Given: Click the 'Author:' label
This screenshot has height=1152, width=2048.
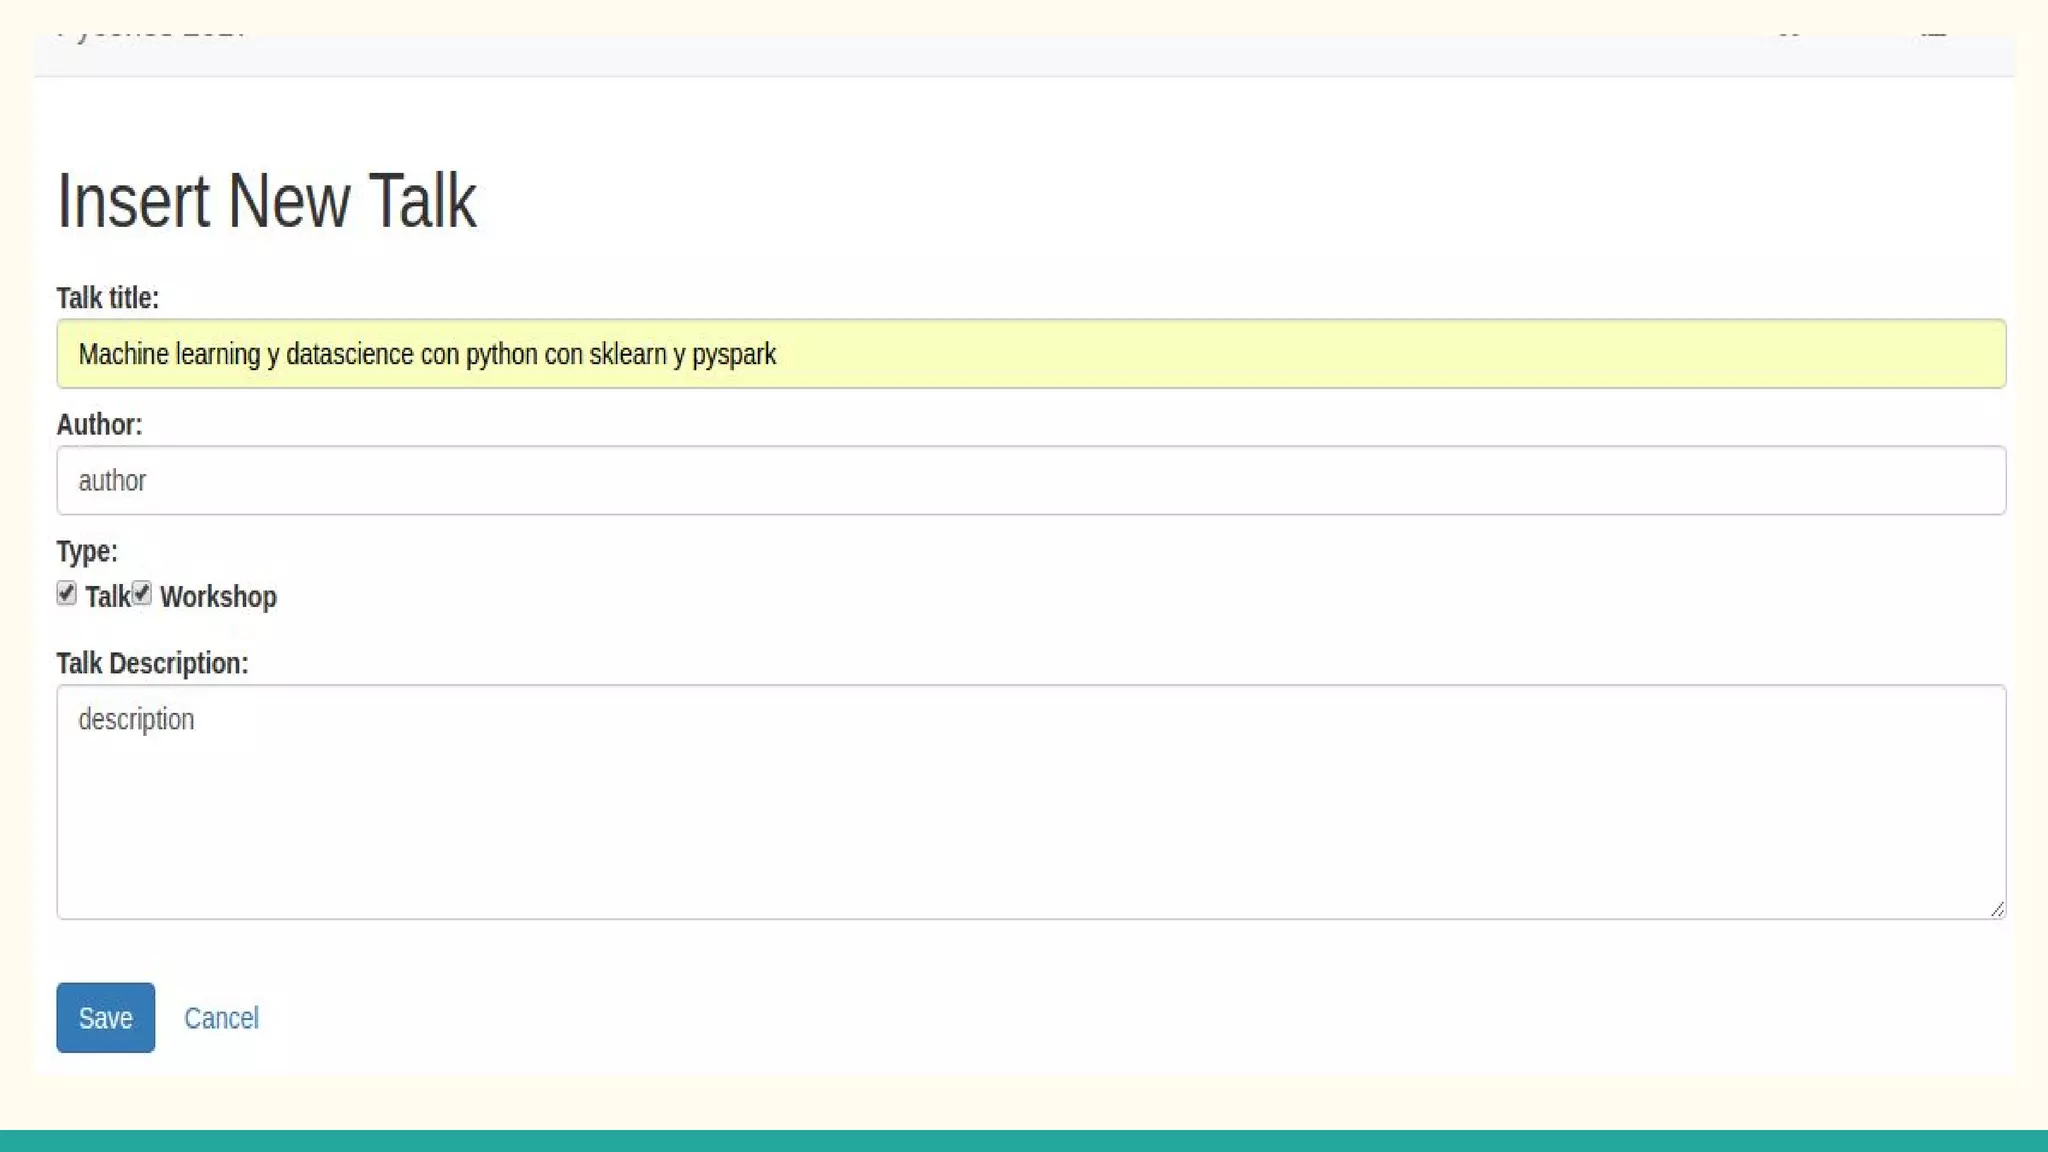Looking at the screenshot, I should [99, 425].
